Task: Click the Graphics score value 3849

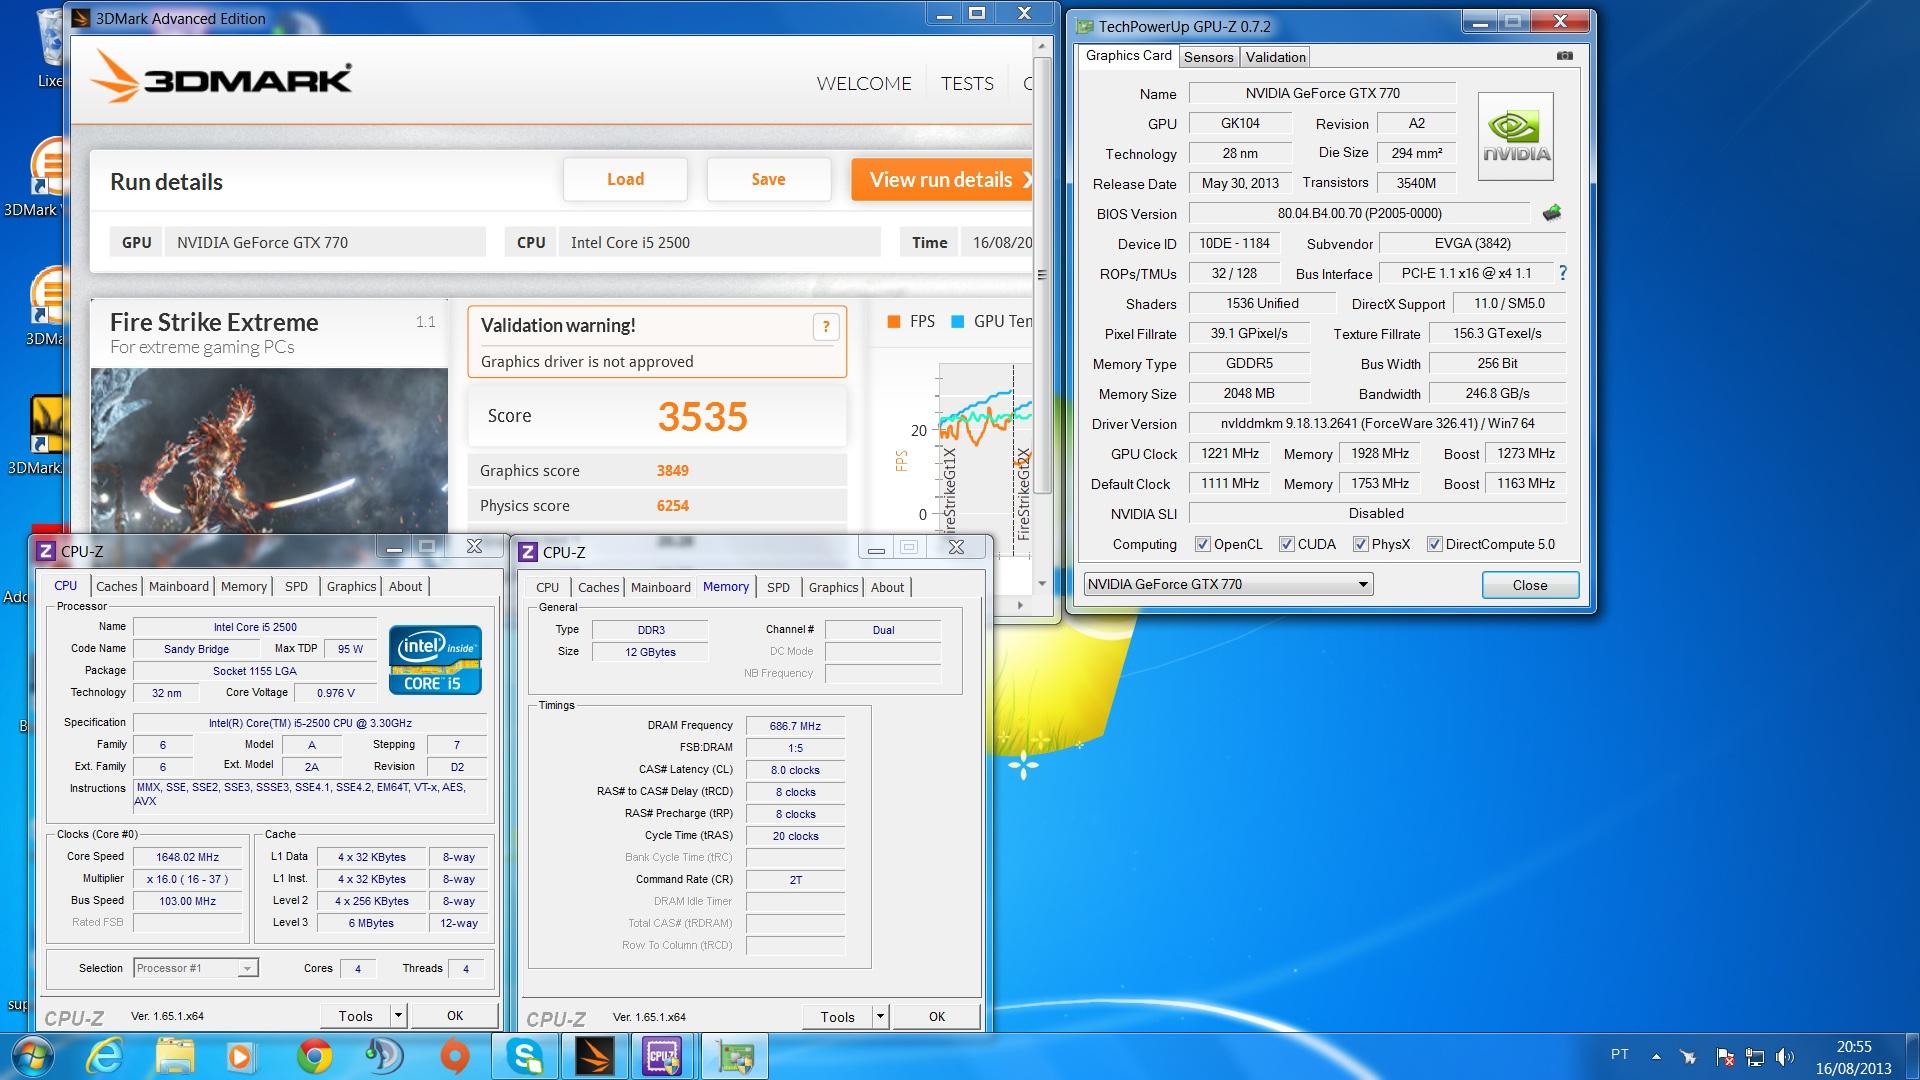Action: [x=672, y=470]
